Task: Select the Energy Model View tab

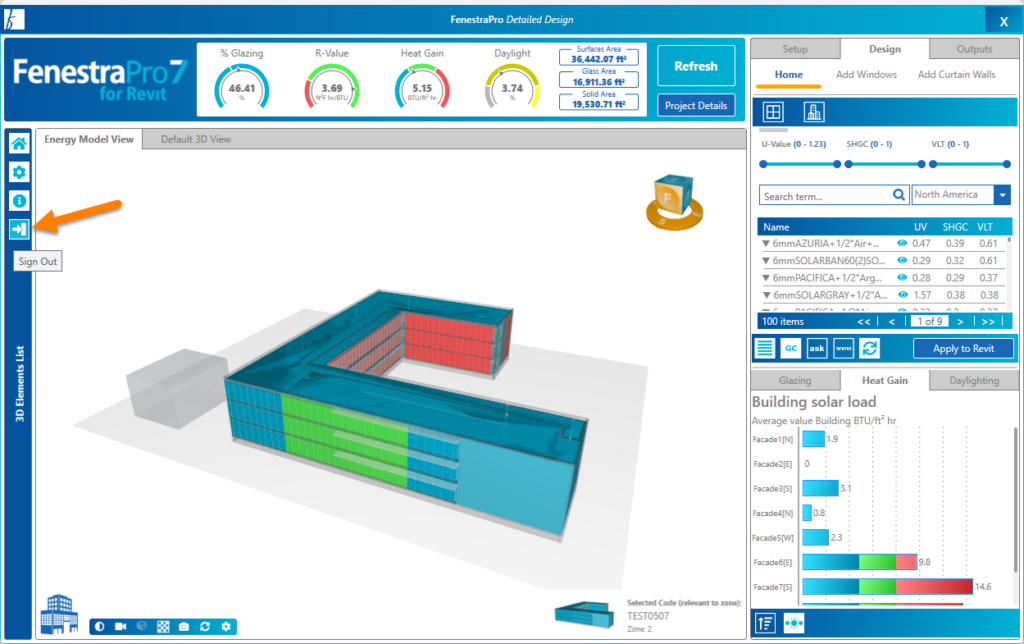Action: [x=89, y=139]
